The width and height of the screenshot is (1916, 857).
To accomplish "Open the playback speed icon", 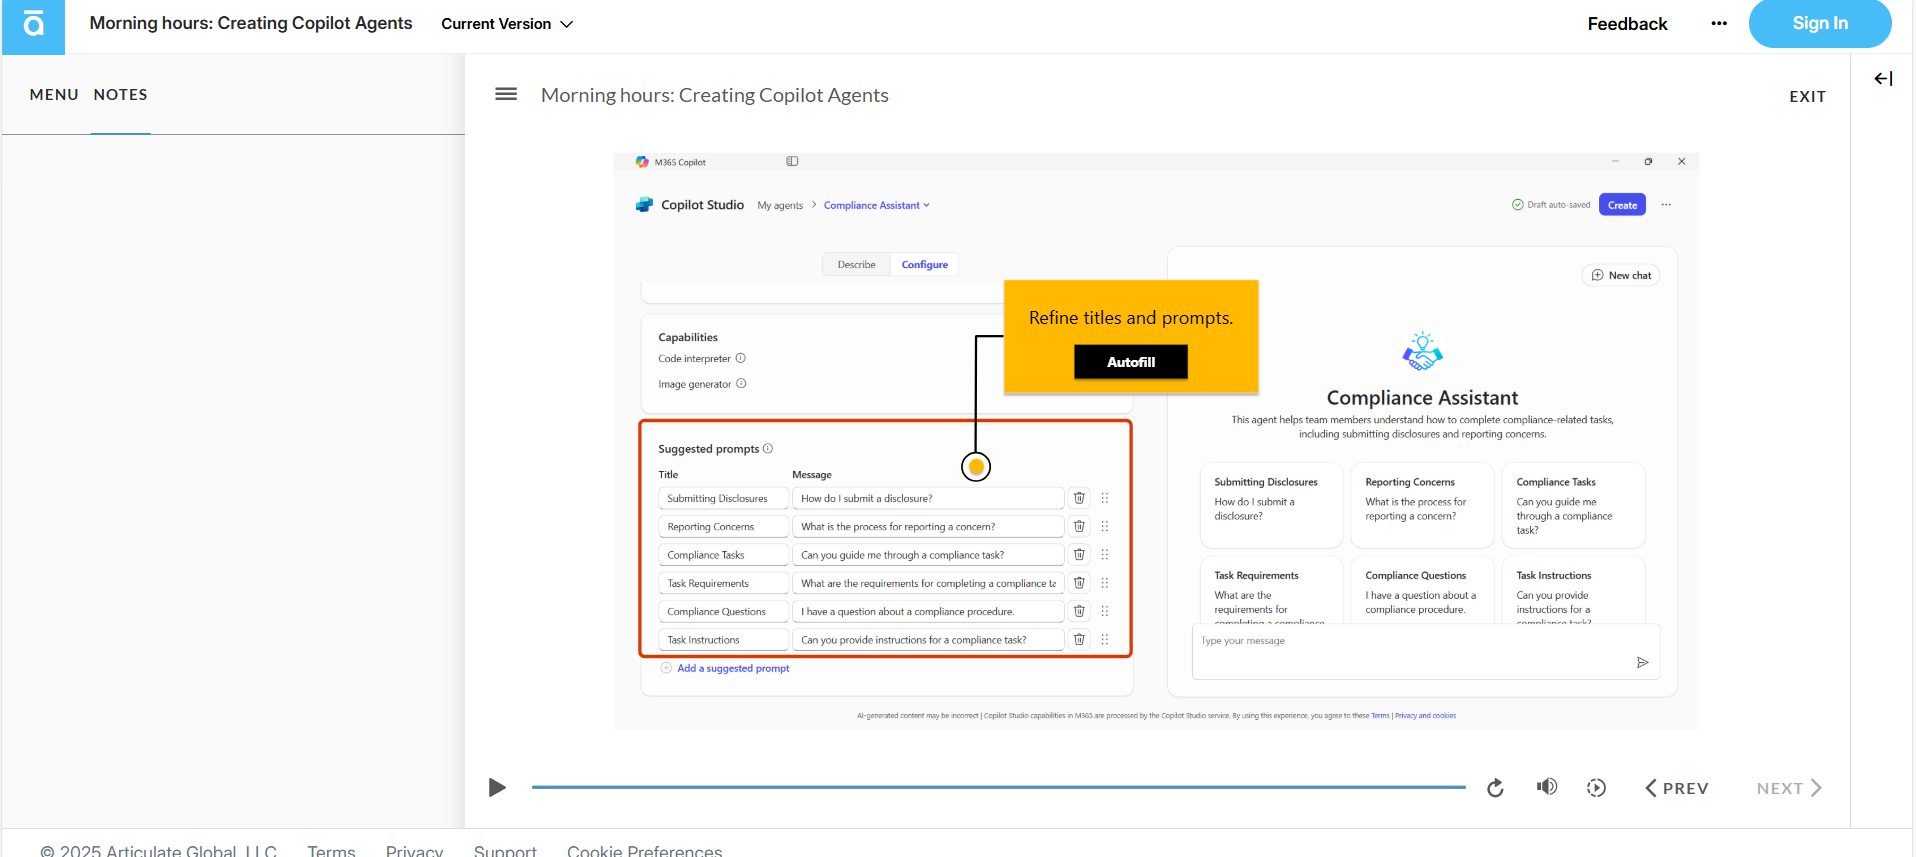I will point(1596,788).
